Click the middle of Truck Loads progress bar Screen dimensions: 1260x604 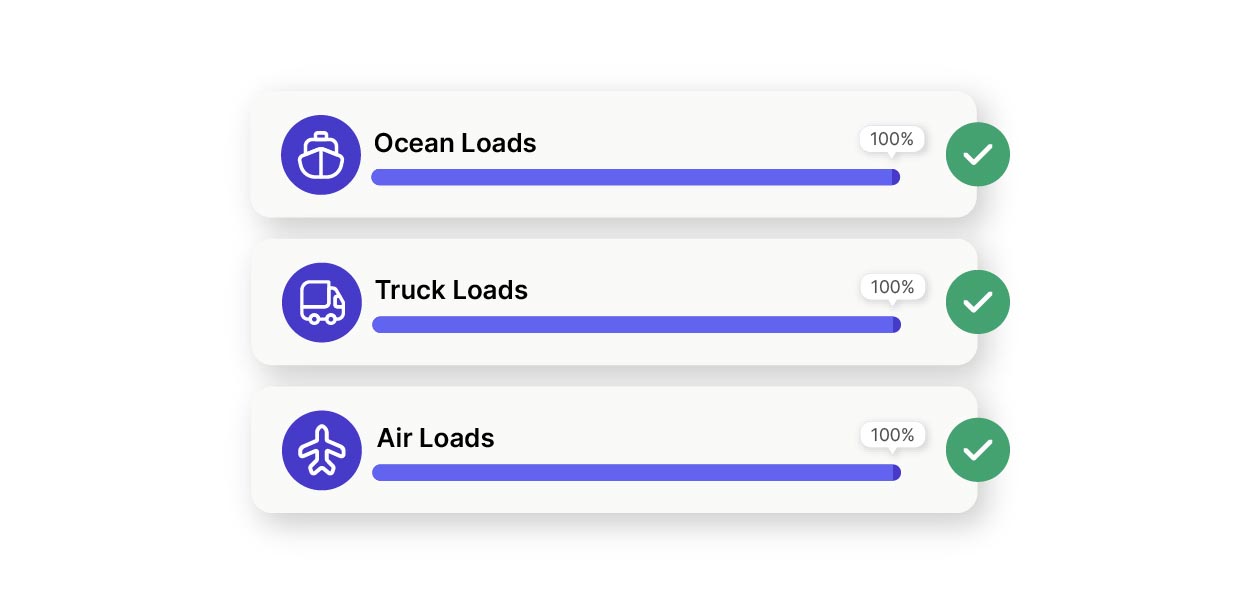coord(635,325)
